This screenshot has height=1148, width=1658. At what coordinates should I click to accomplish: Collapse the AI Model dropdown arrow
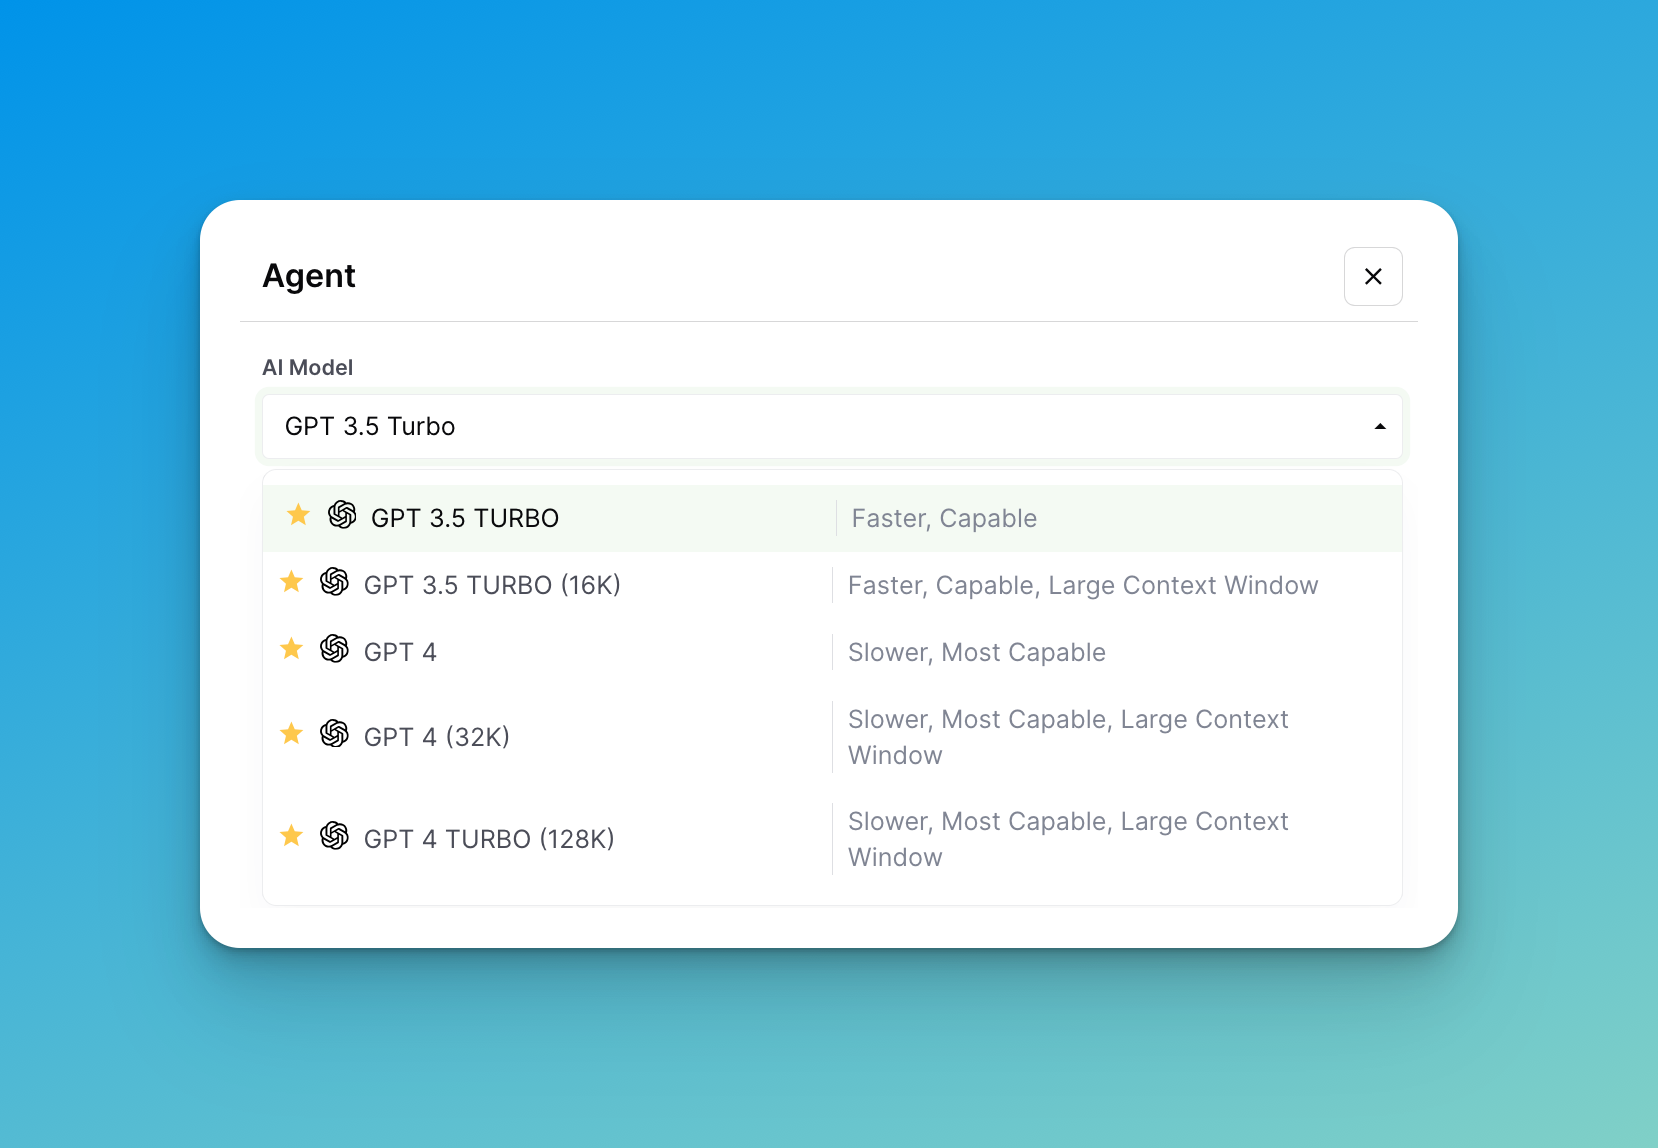coord(1379,427)
